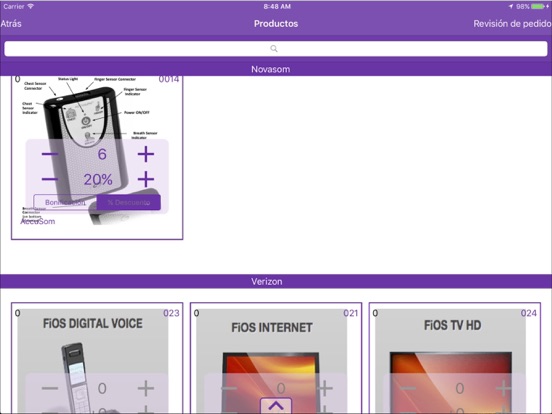Select the % Descuento segment

(x=129, y=202)
